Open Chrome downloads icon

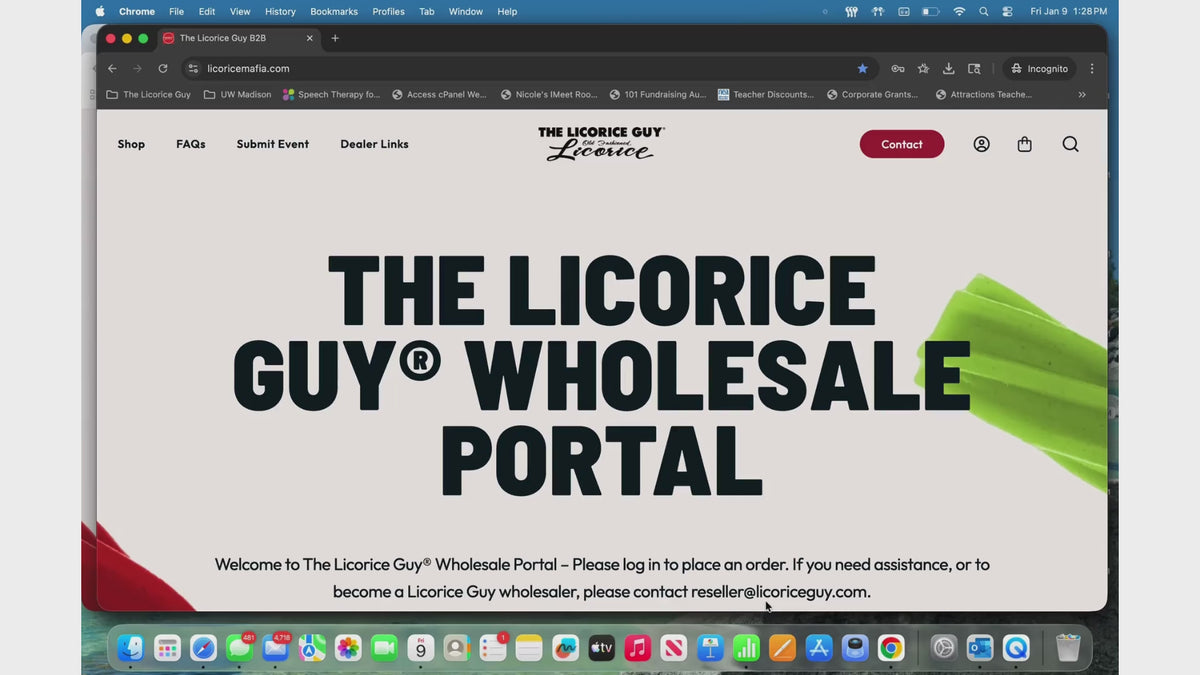pyautogui.click(x=949, y=69)
